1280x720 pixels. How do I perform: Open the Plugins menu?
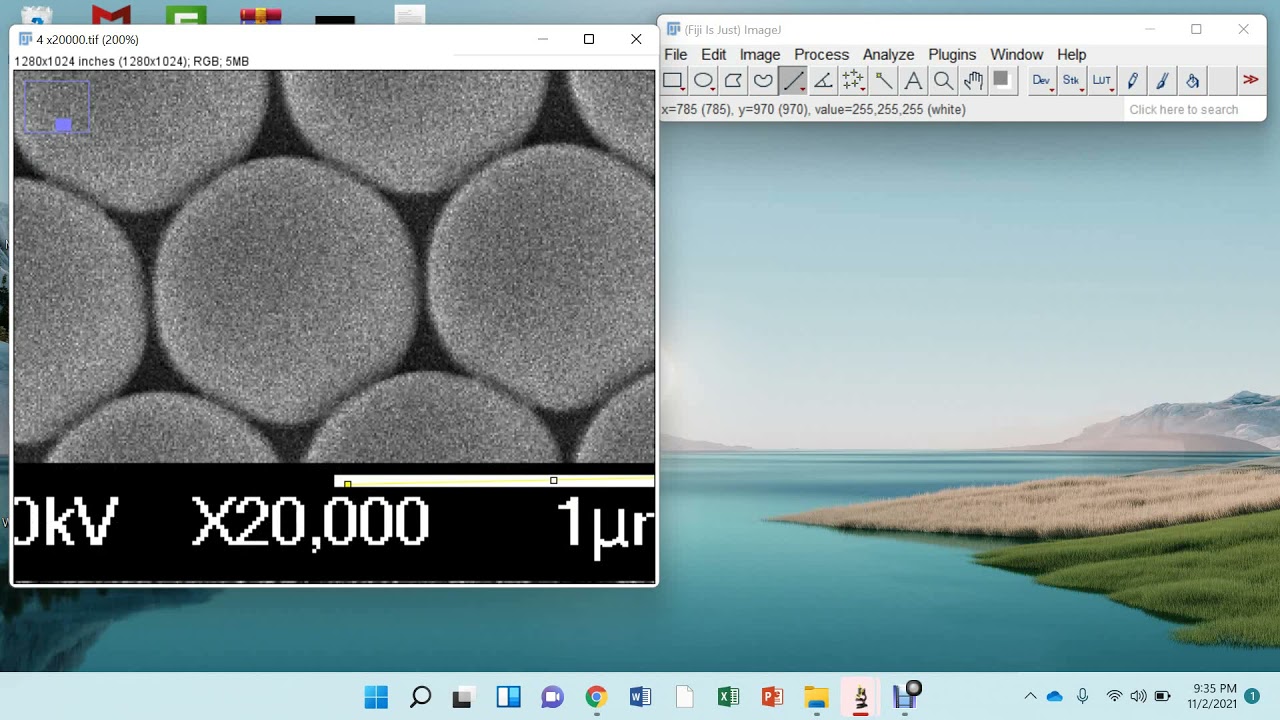coord(952,55)
